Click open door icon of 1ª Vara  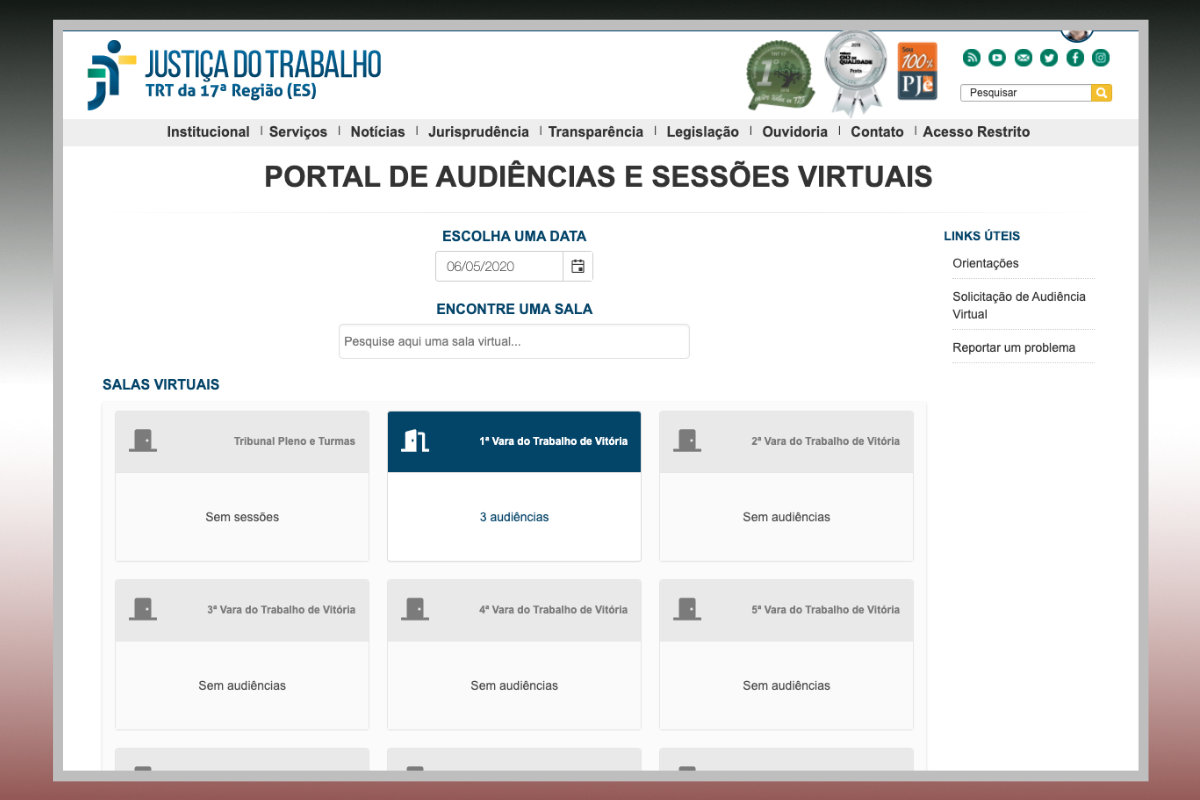pyautogui.click(x=415, y=440)
